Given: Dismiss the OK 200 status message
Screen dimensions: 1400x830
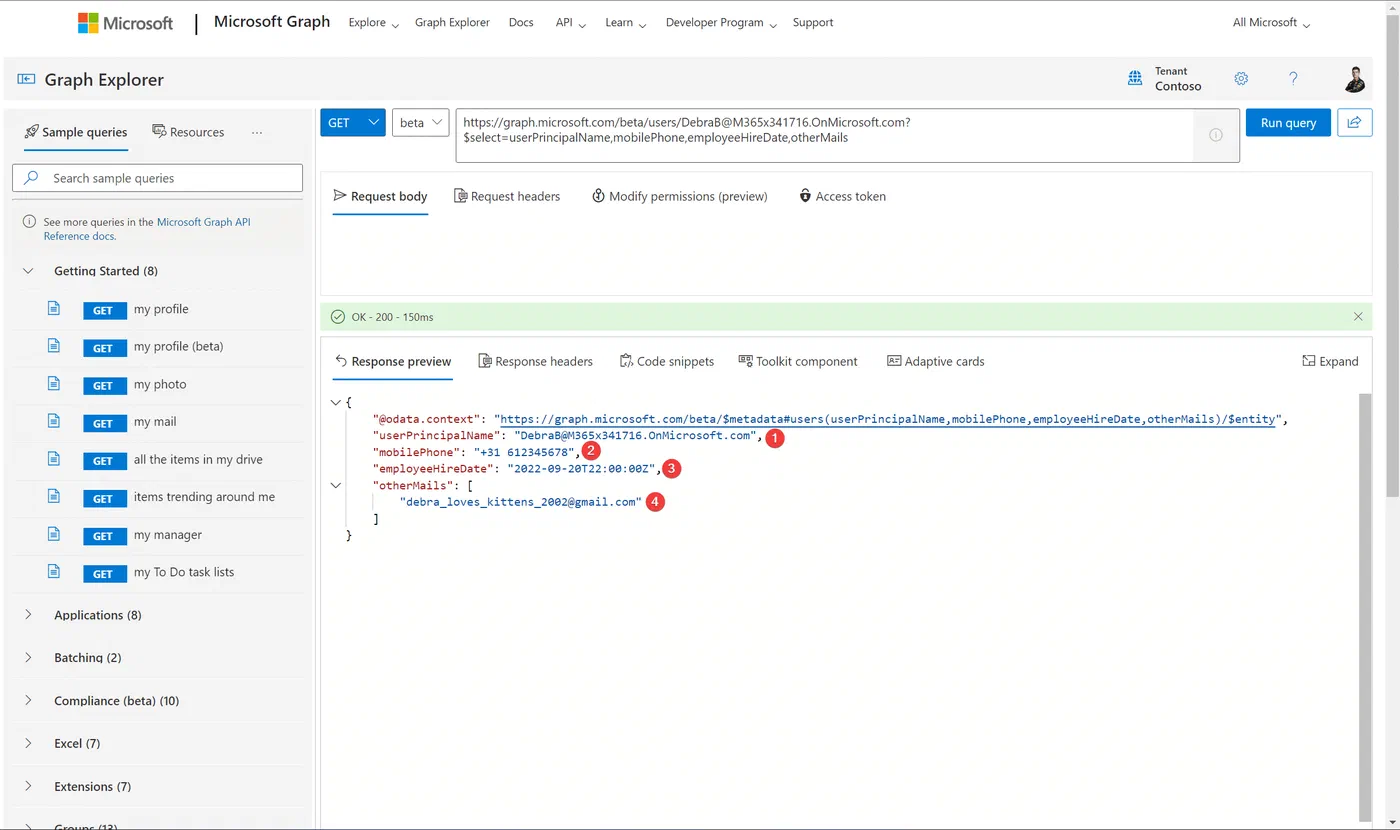Looking at the screenshot, I should tap(1358, 317).
